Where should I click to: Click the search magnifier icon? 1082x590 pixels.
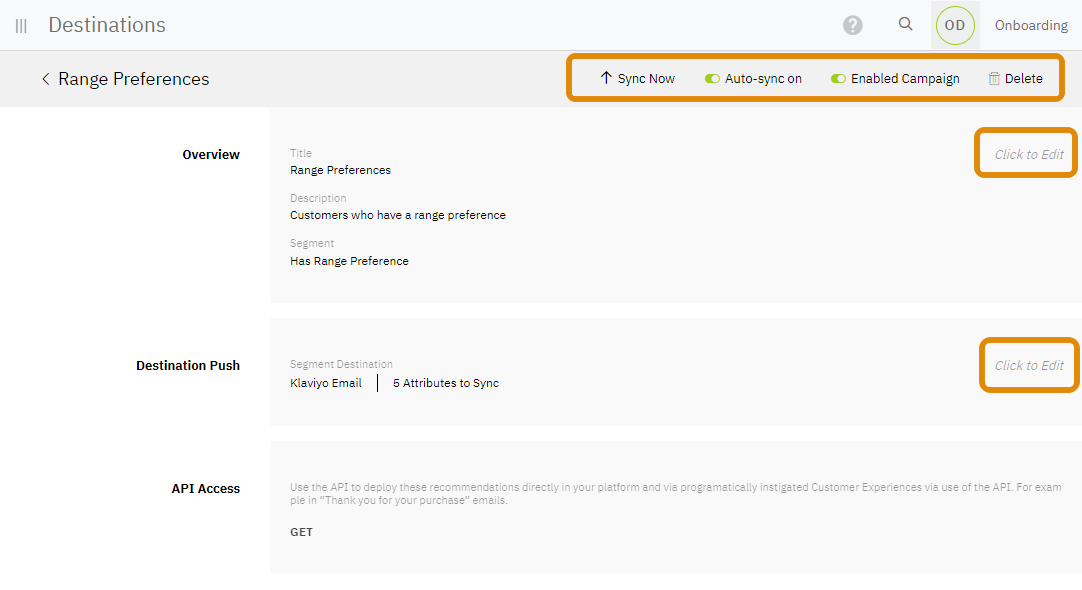905,25
